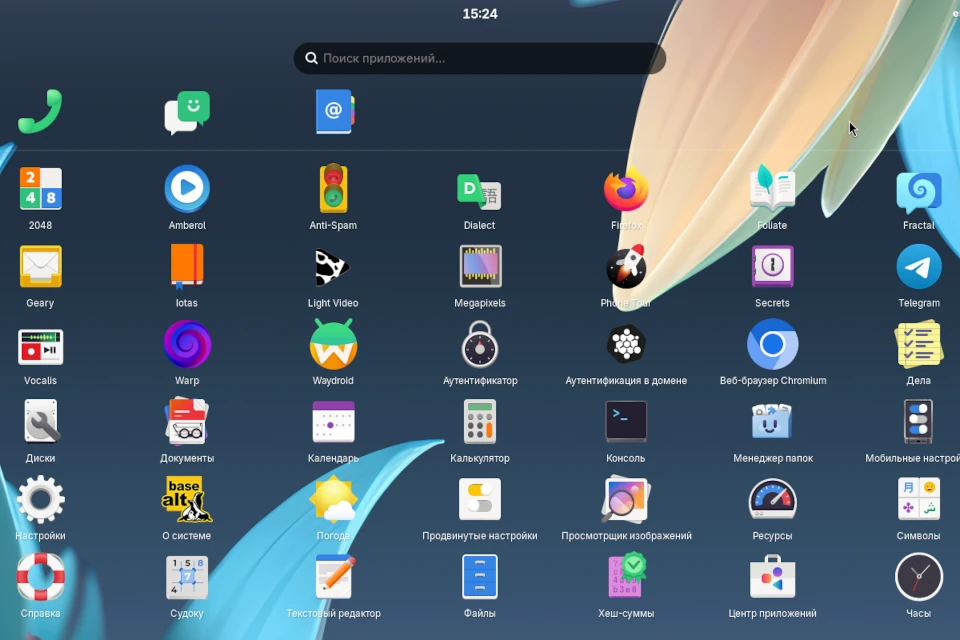Launch the 2048 game
960x640 pixels.
(x=40, y=190)
